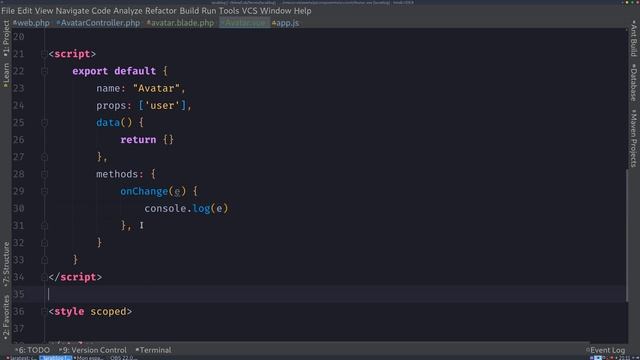The width and height of the screenshot is (640, 360).
Task: Open the Run menu
Action: click(209, 11)
